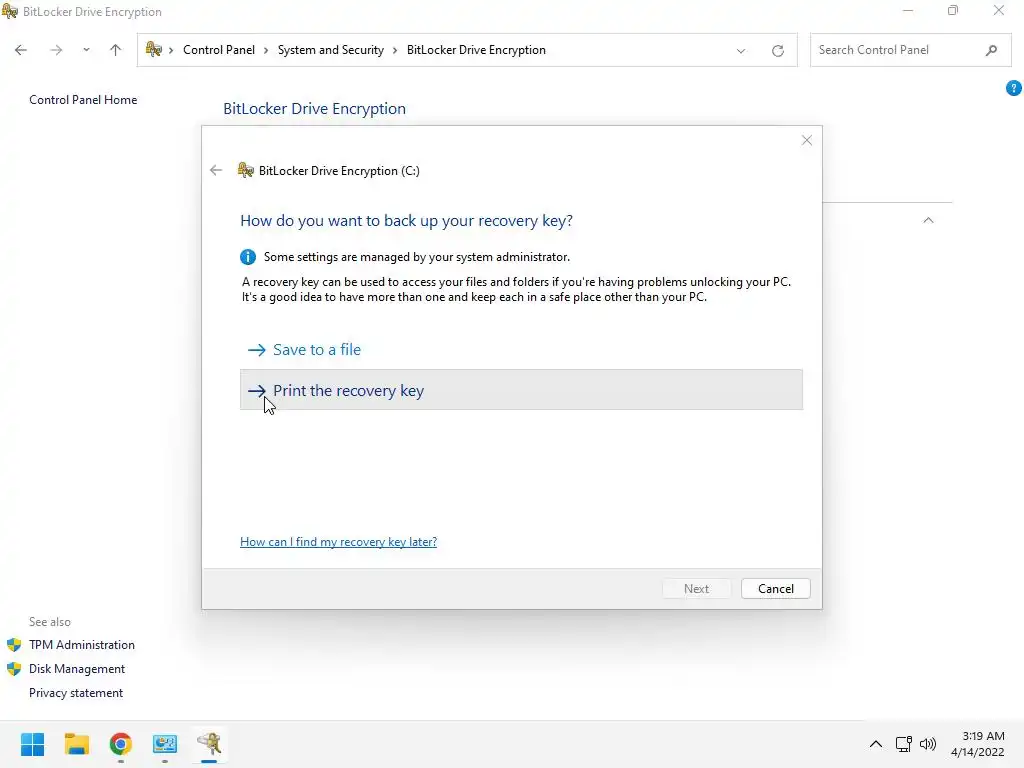
Task: Go back using the wizard's back arrow
Action: [216, 170]
